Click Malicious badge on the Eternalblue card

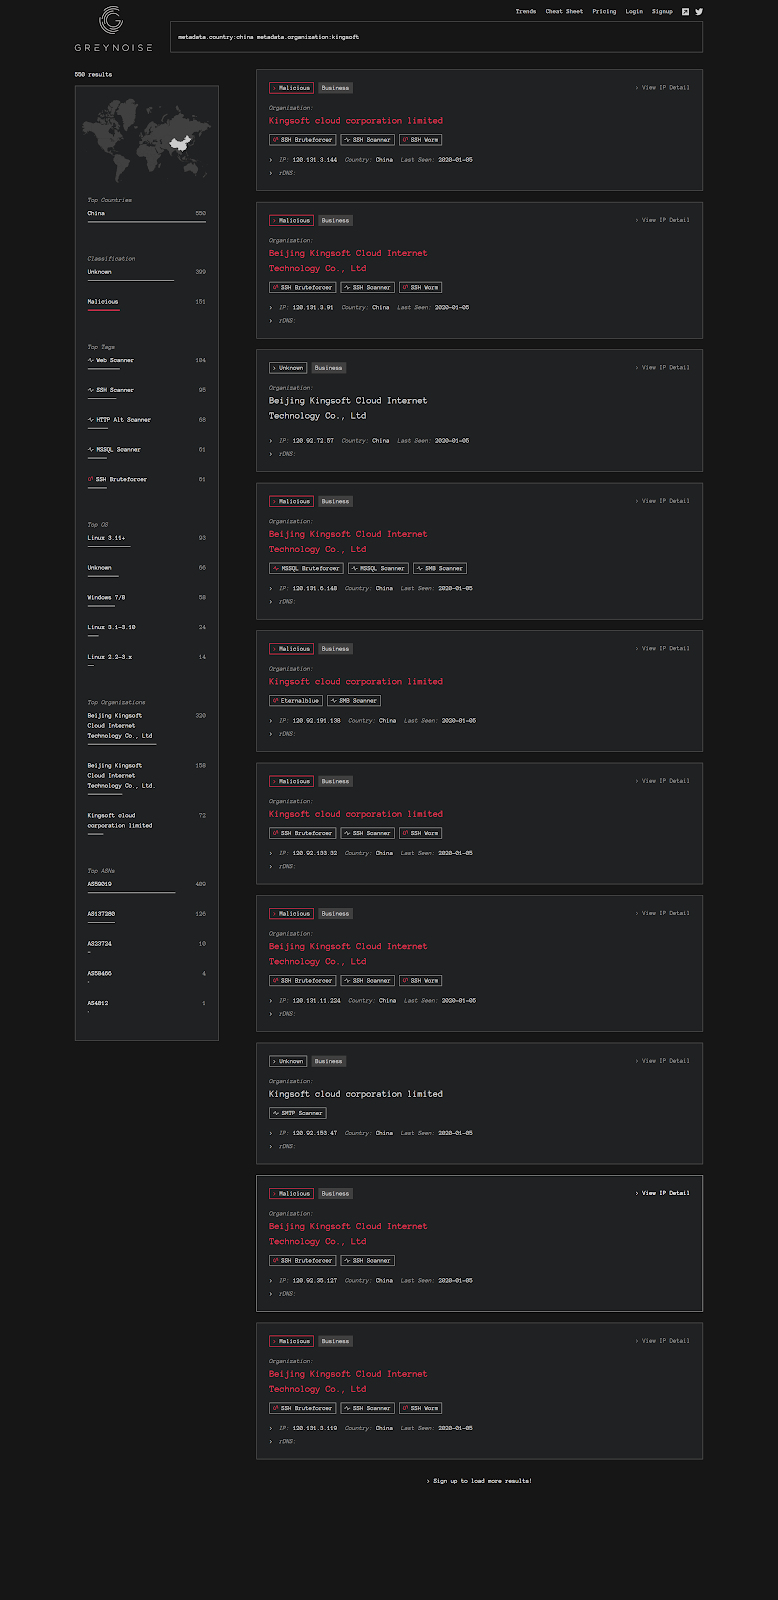291,649
